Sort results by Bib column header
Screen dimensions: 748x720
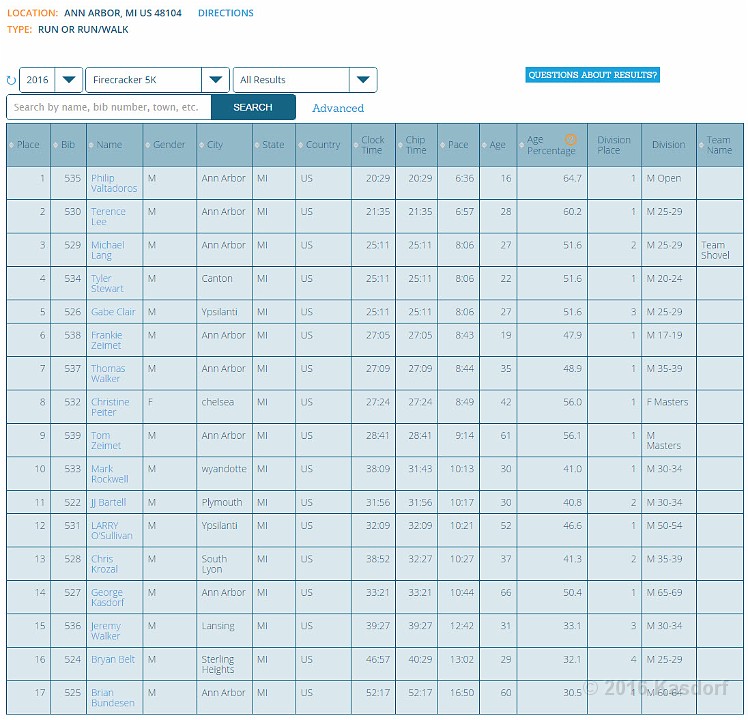coord(68,145)
